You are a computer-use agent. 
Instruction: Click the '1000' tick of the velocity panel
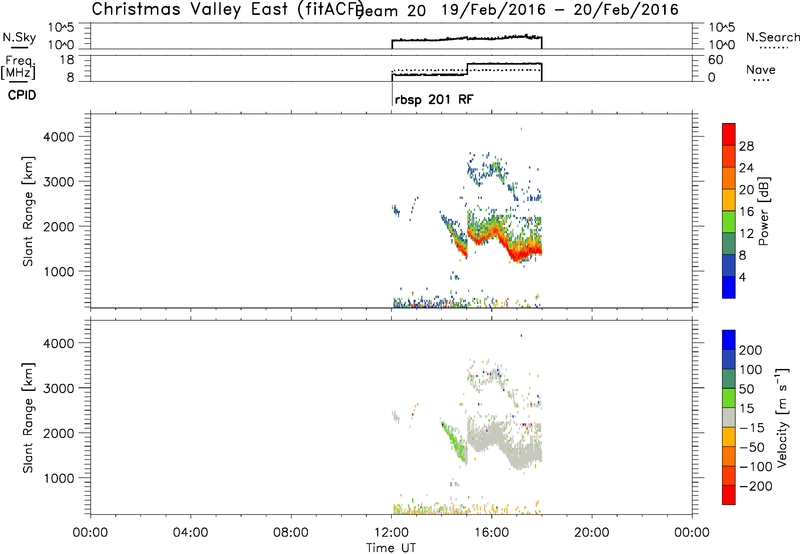click(x=59, y=478)
